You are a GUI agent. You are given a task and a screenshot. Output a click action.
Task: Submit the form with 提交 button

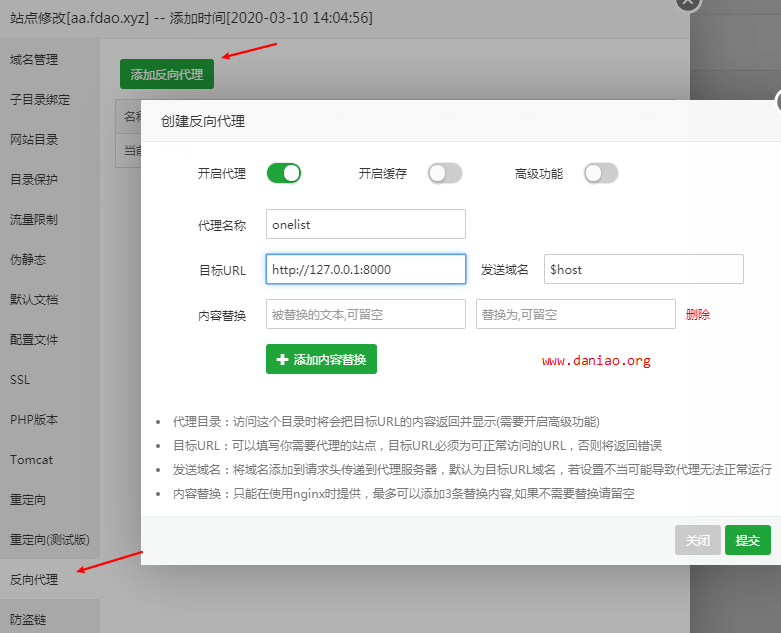(x=748, y=540)
